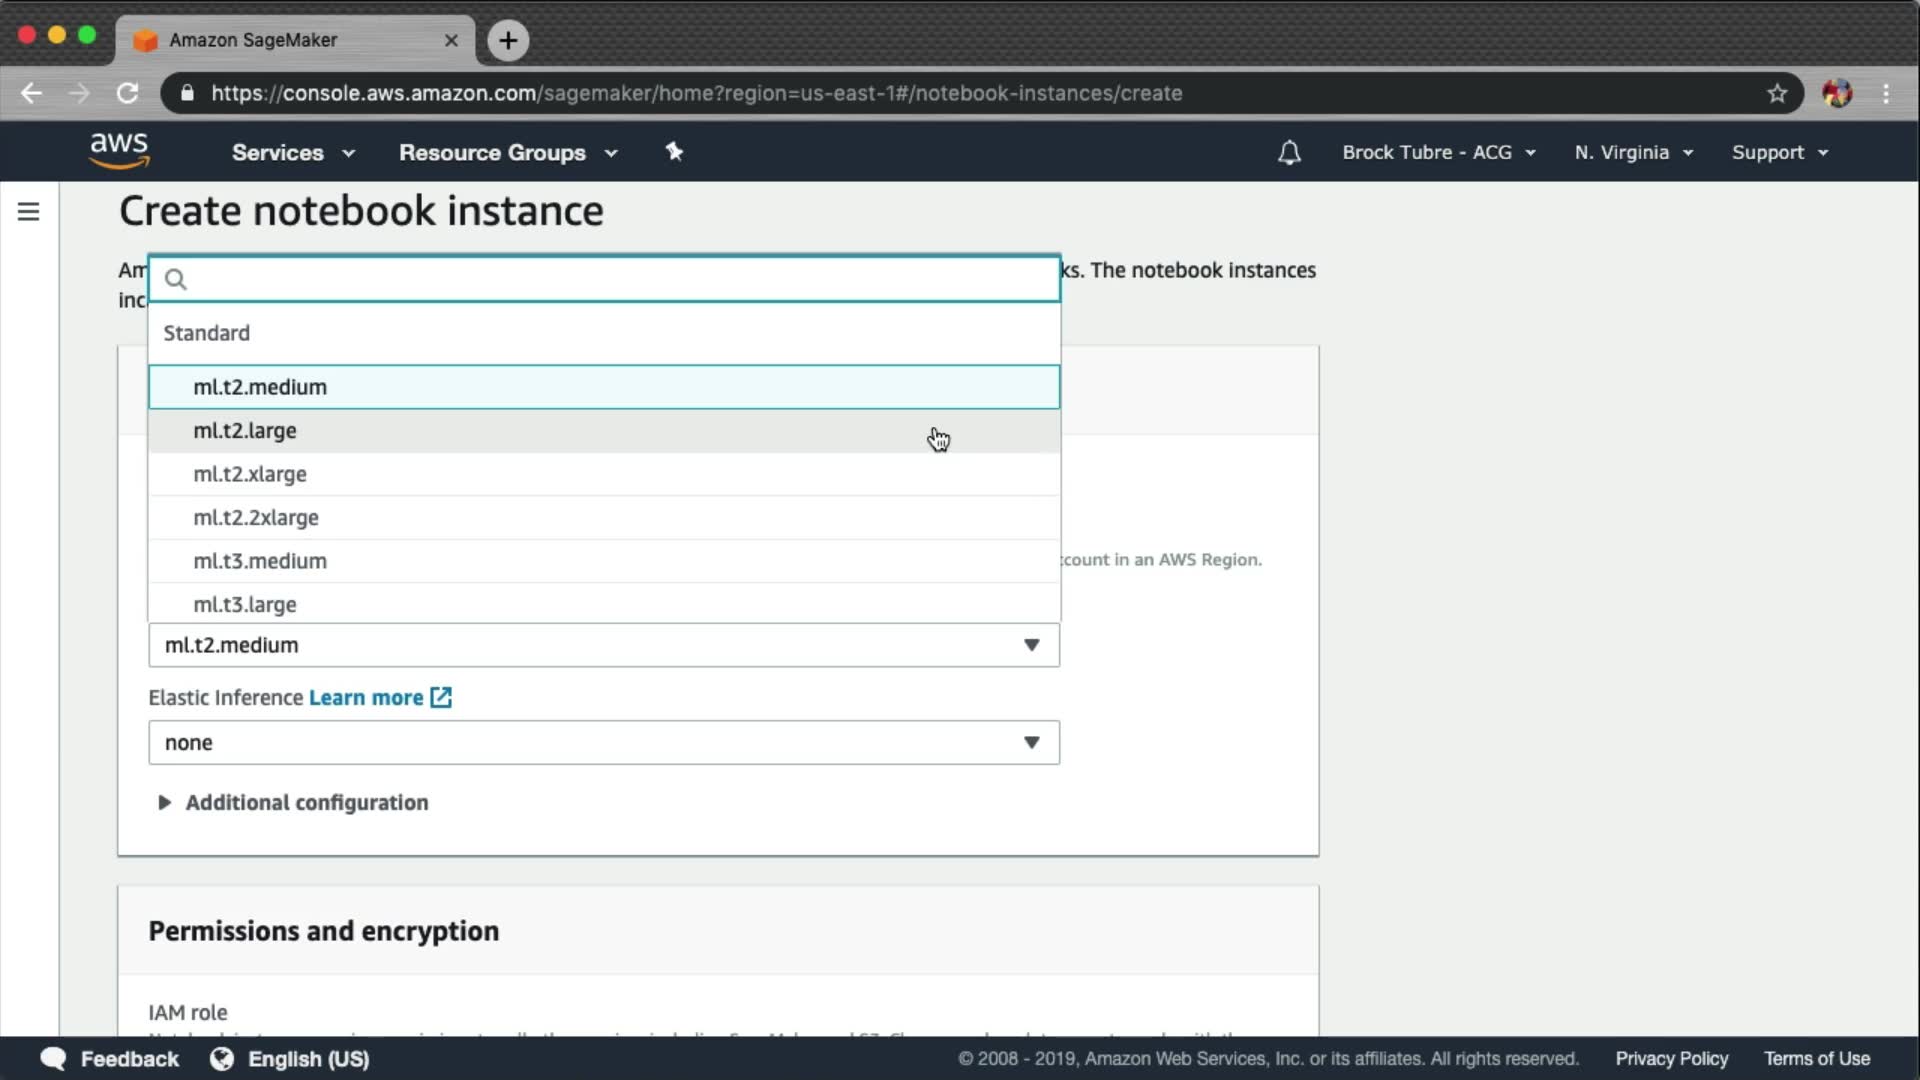Open Chrome three-dot menu
1920x1080 pixels.
click(1886, 93)
